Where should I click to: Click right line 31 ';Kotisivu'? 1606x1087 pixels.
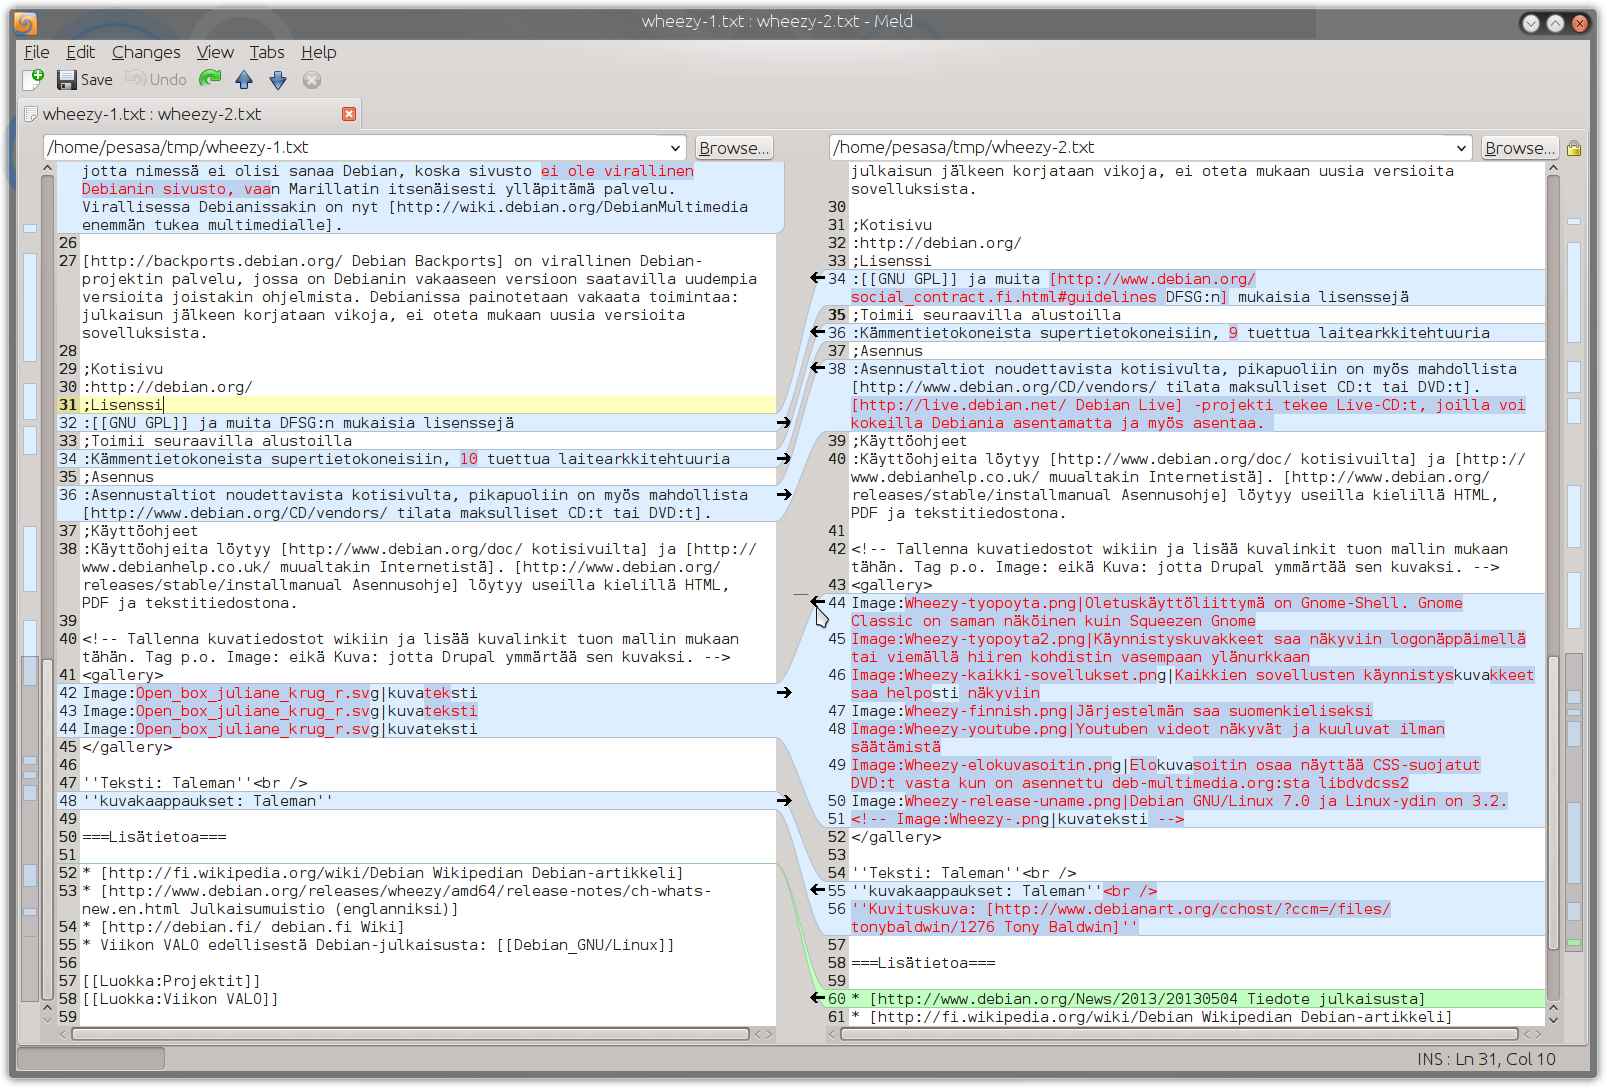click(x=891, y=225)
